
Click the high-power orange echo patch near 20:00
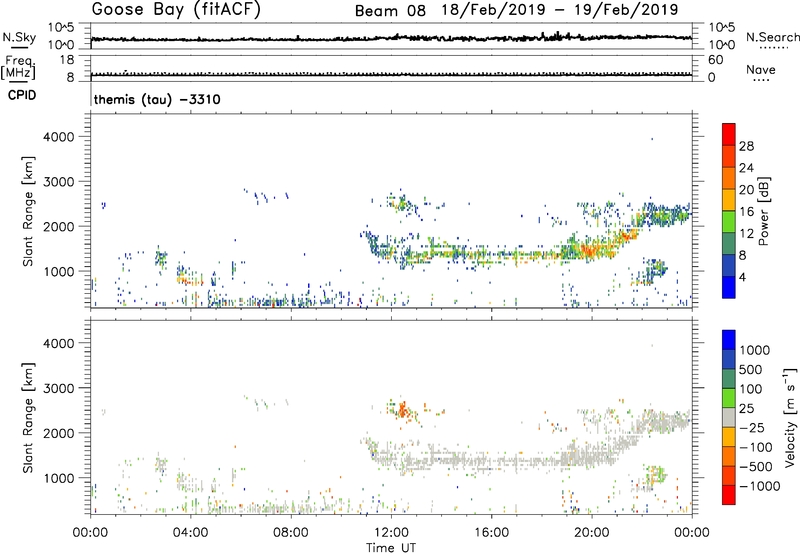click(x=591, y=250)
